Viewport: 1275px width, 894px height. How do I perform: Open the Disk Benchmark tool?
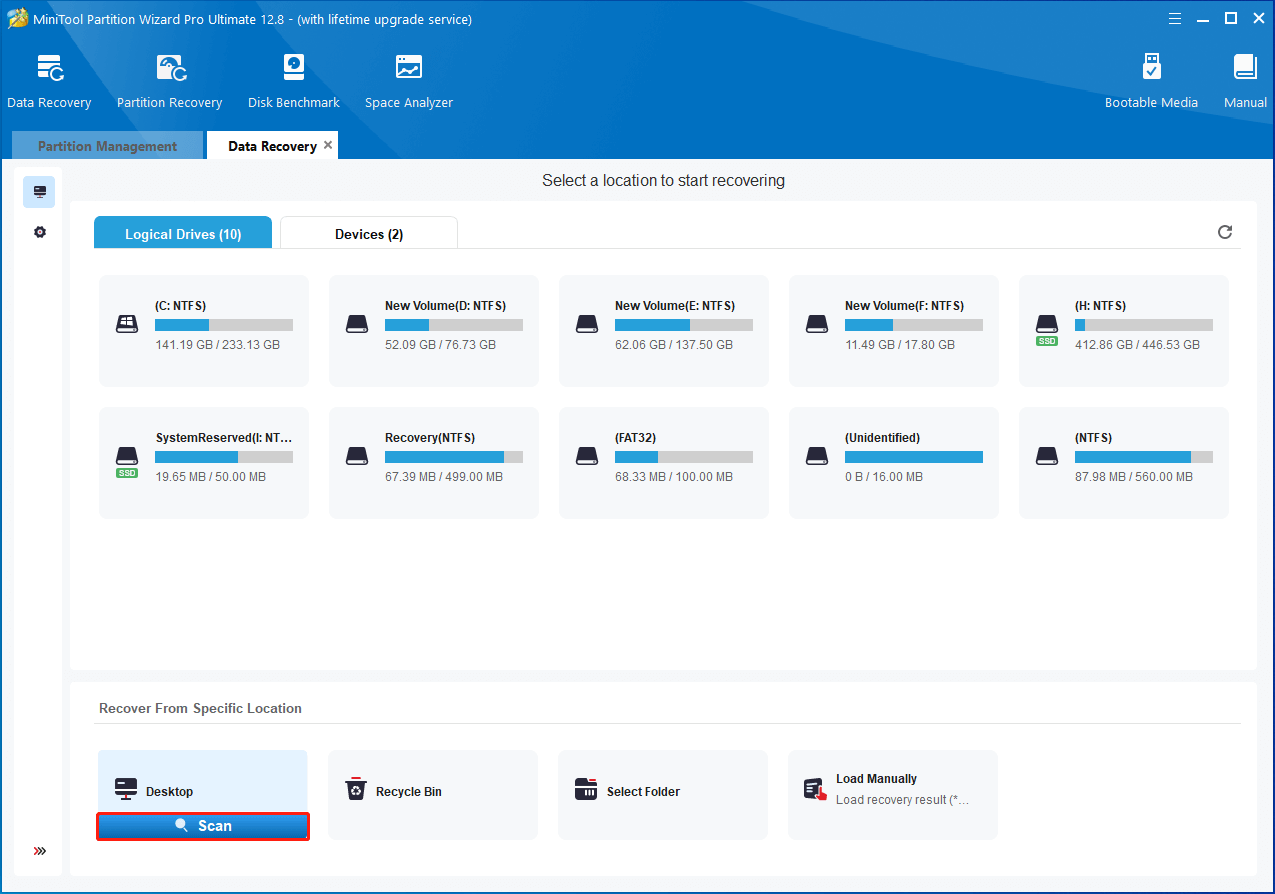pos(293,81)
